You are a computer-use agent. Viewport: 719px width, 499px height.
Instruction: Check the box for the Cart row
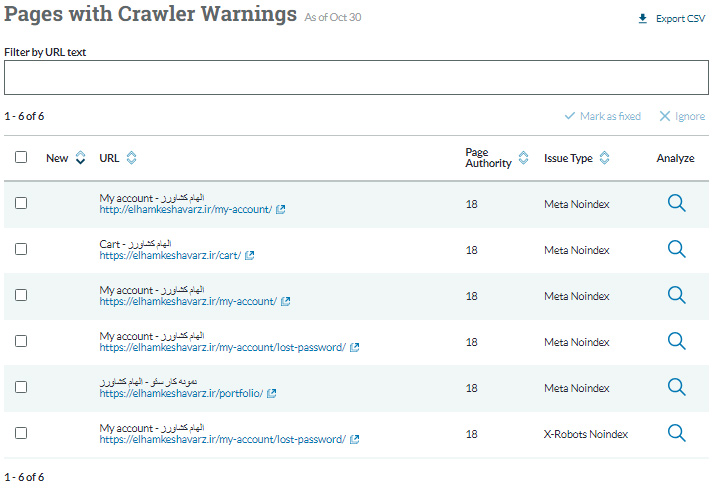click(x=21, y=249)
